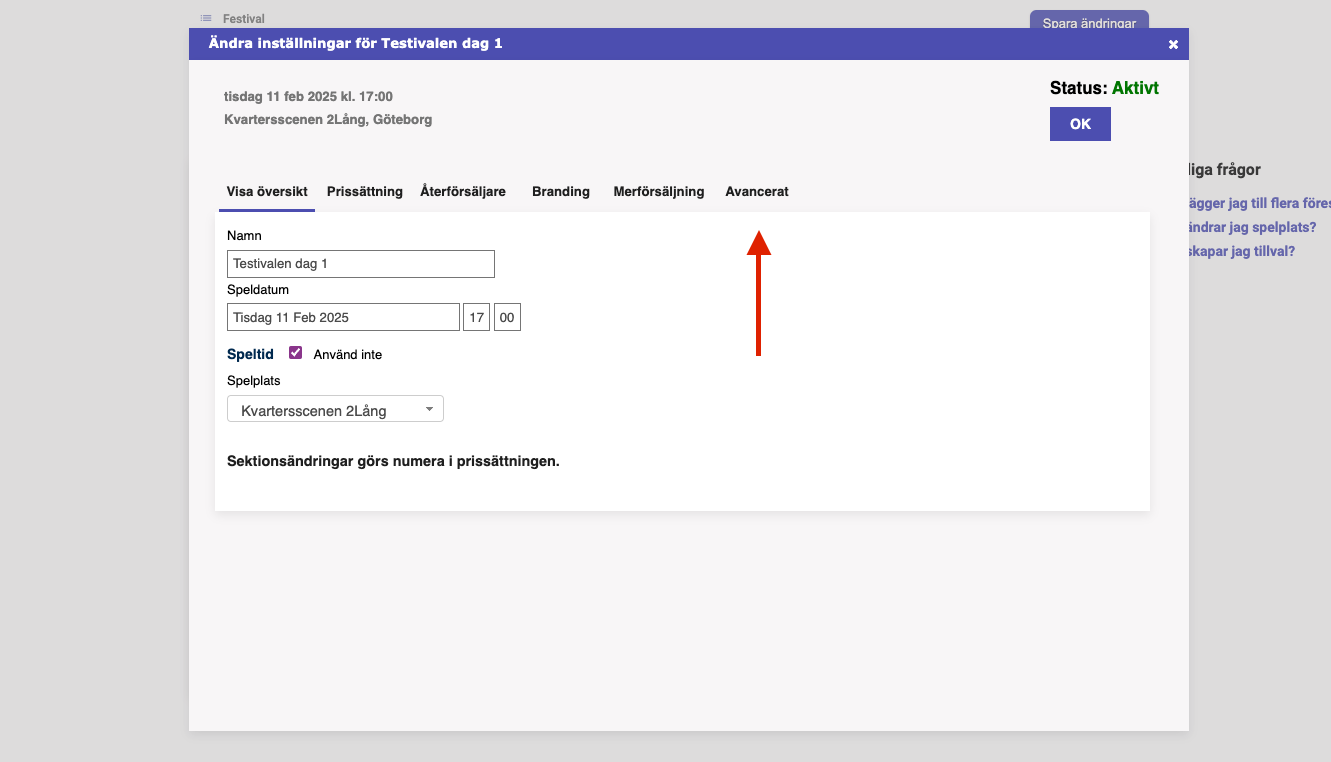Open the Spelplats dropdown
The width and height of the screenshot is (1331, 762).
click(335, 409)
